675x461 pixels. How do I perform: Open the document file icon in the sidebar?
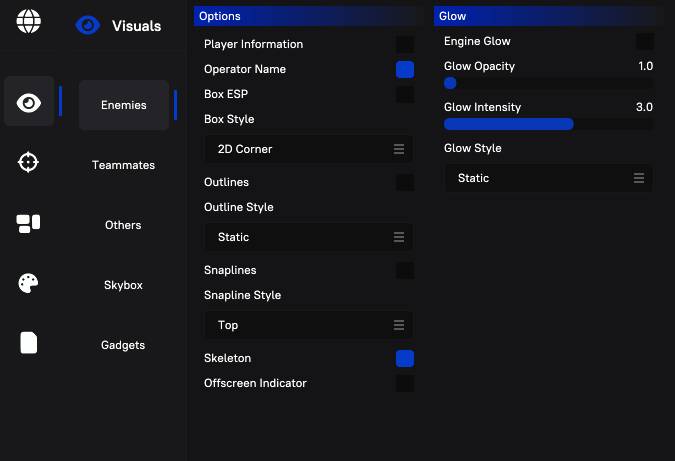tap(29, 343)
